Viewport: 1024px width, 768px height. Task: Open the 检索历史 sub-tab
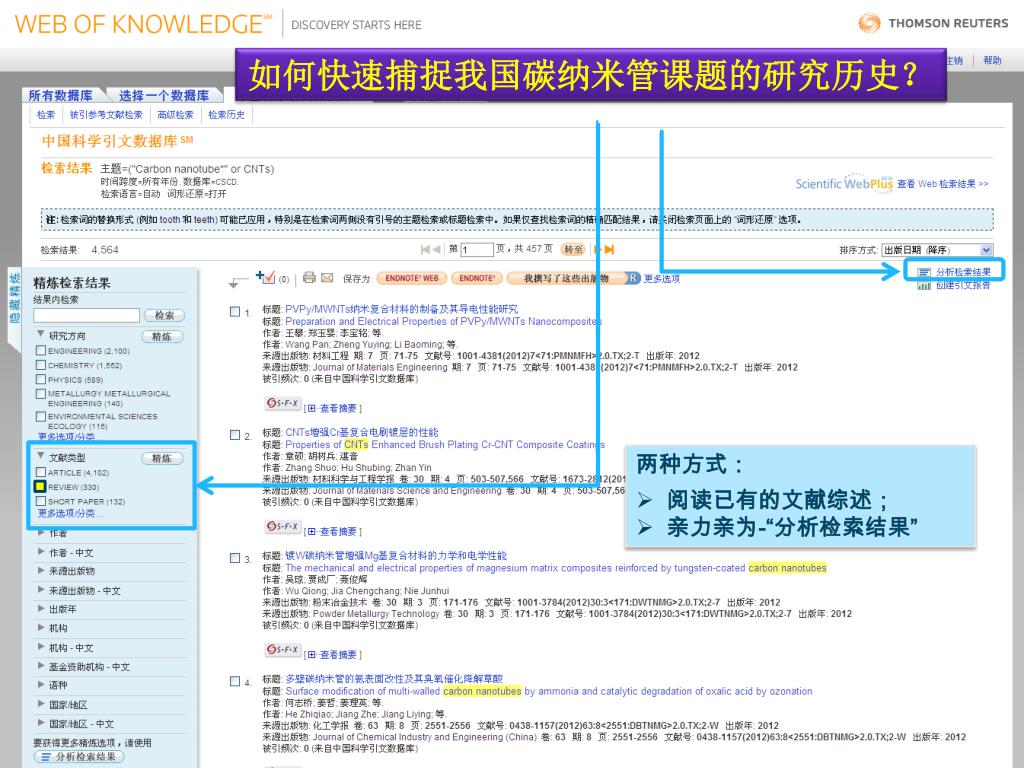pyautogui.click(x=226, y=115)
